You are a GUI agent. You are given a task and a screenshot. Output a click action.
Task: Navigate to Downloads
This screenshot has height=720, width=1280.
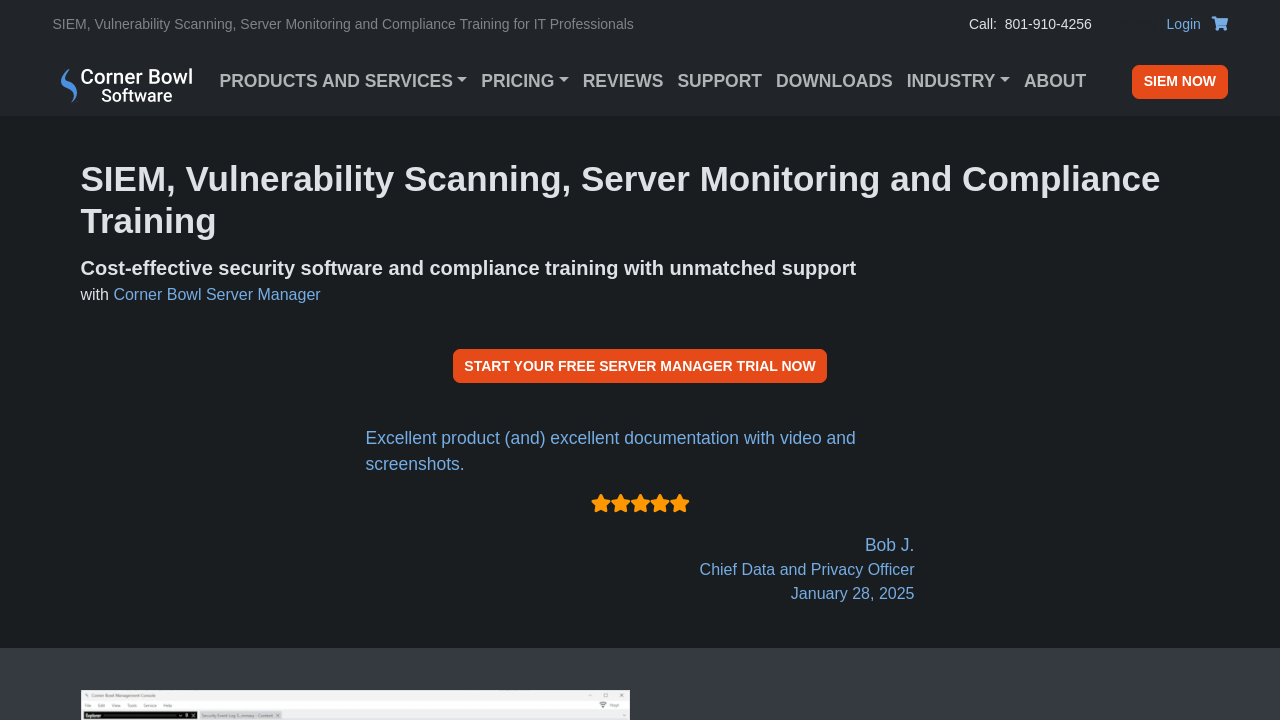point(834,81)
